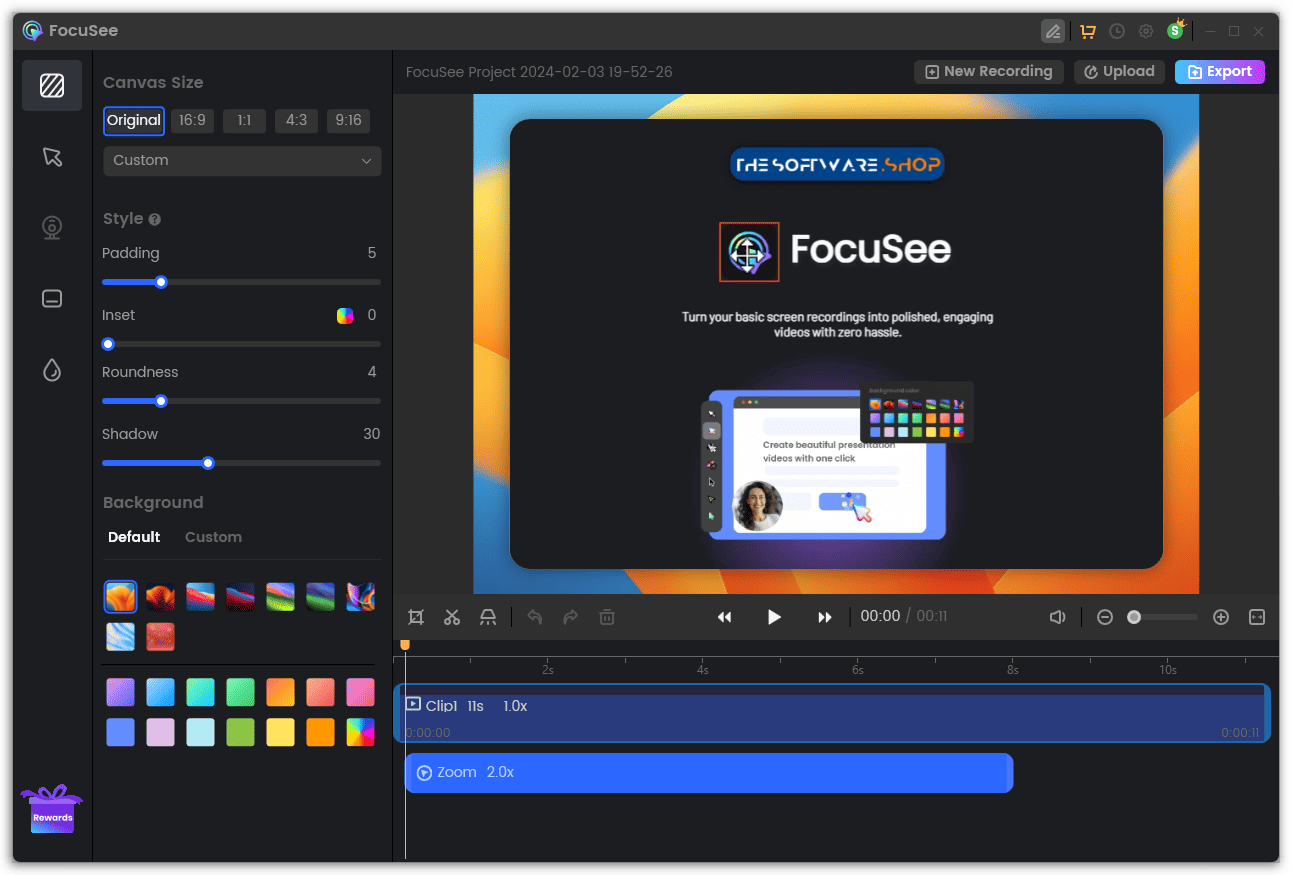
Task: Click the green account avatar icon
Action: 1176,30
